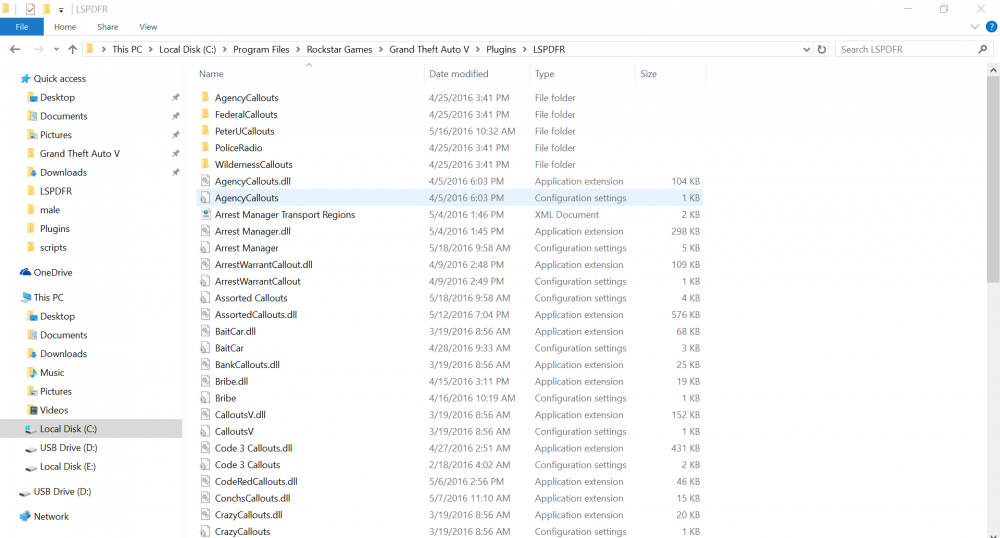Click the search magnifier icon

[983, 49]
